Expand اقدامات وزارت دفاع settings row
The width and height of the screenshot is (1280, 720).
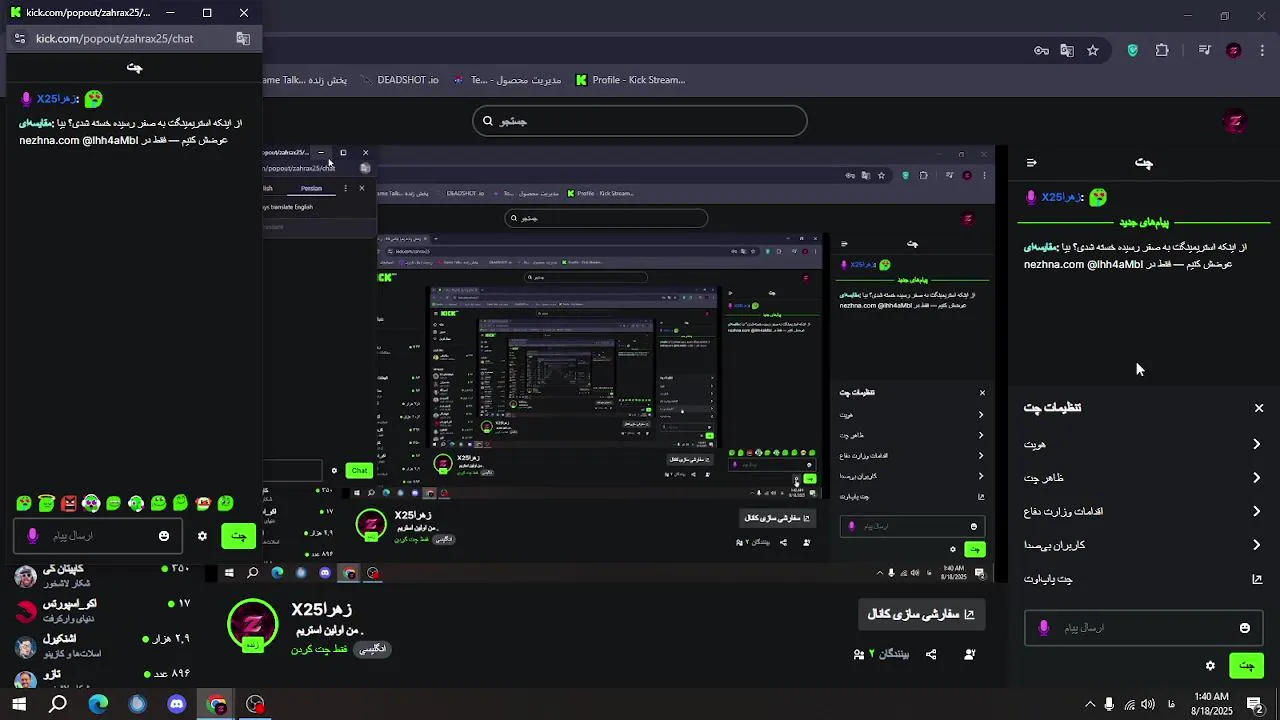click(x=1143, y=512)
